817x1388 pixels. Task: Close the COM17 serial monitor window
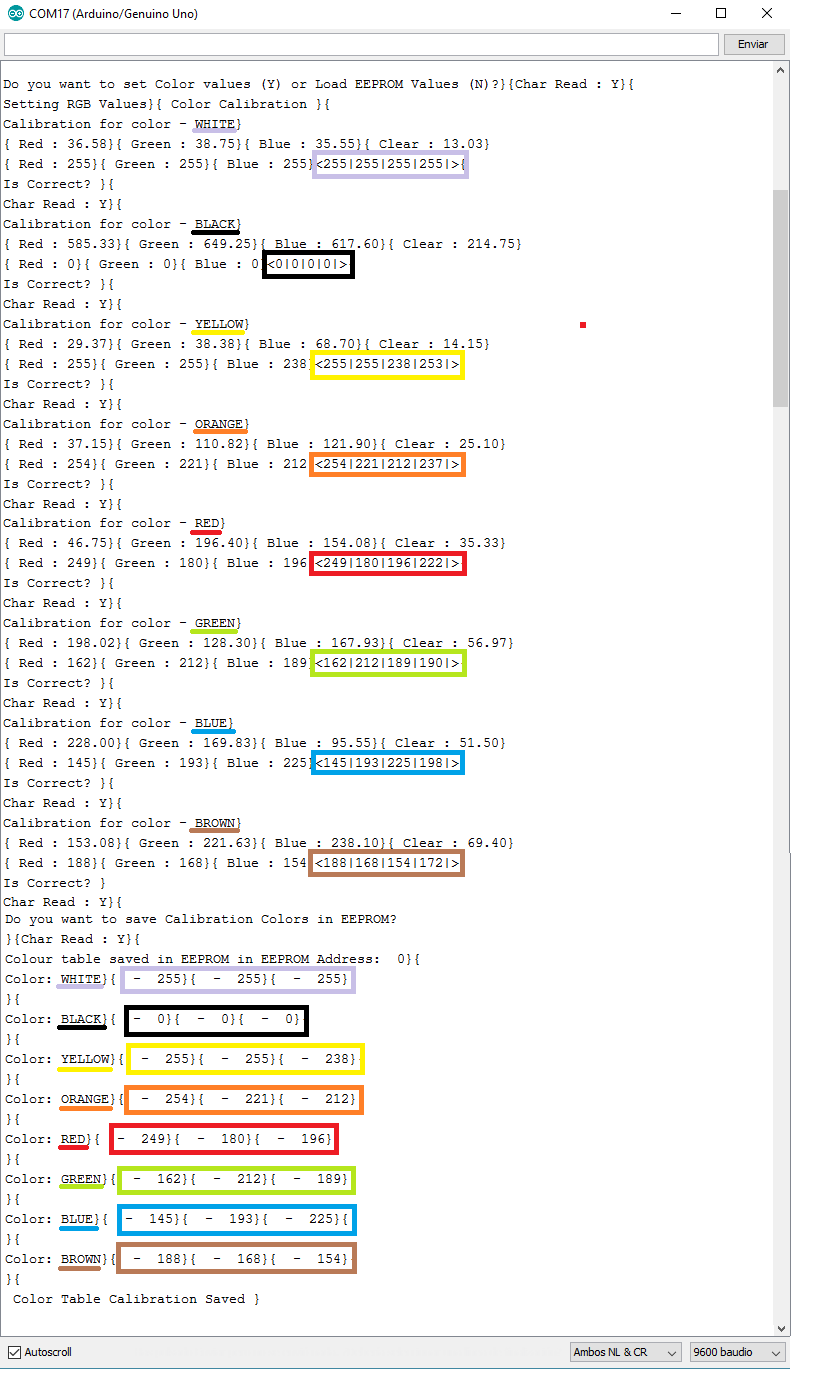(x=767, y=14)
